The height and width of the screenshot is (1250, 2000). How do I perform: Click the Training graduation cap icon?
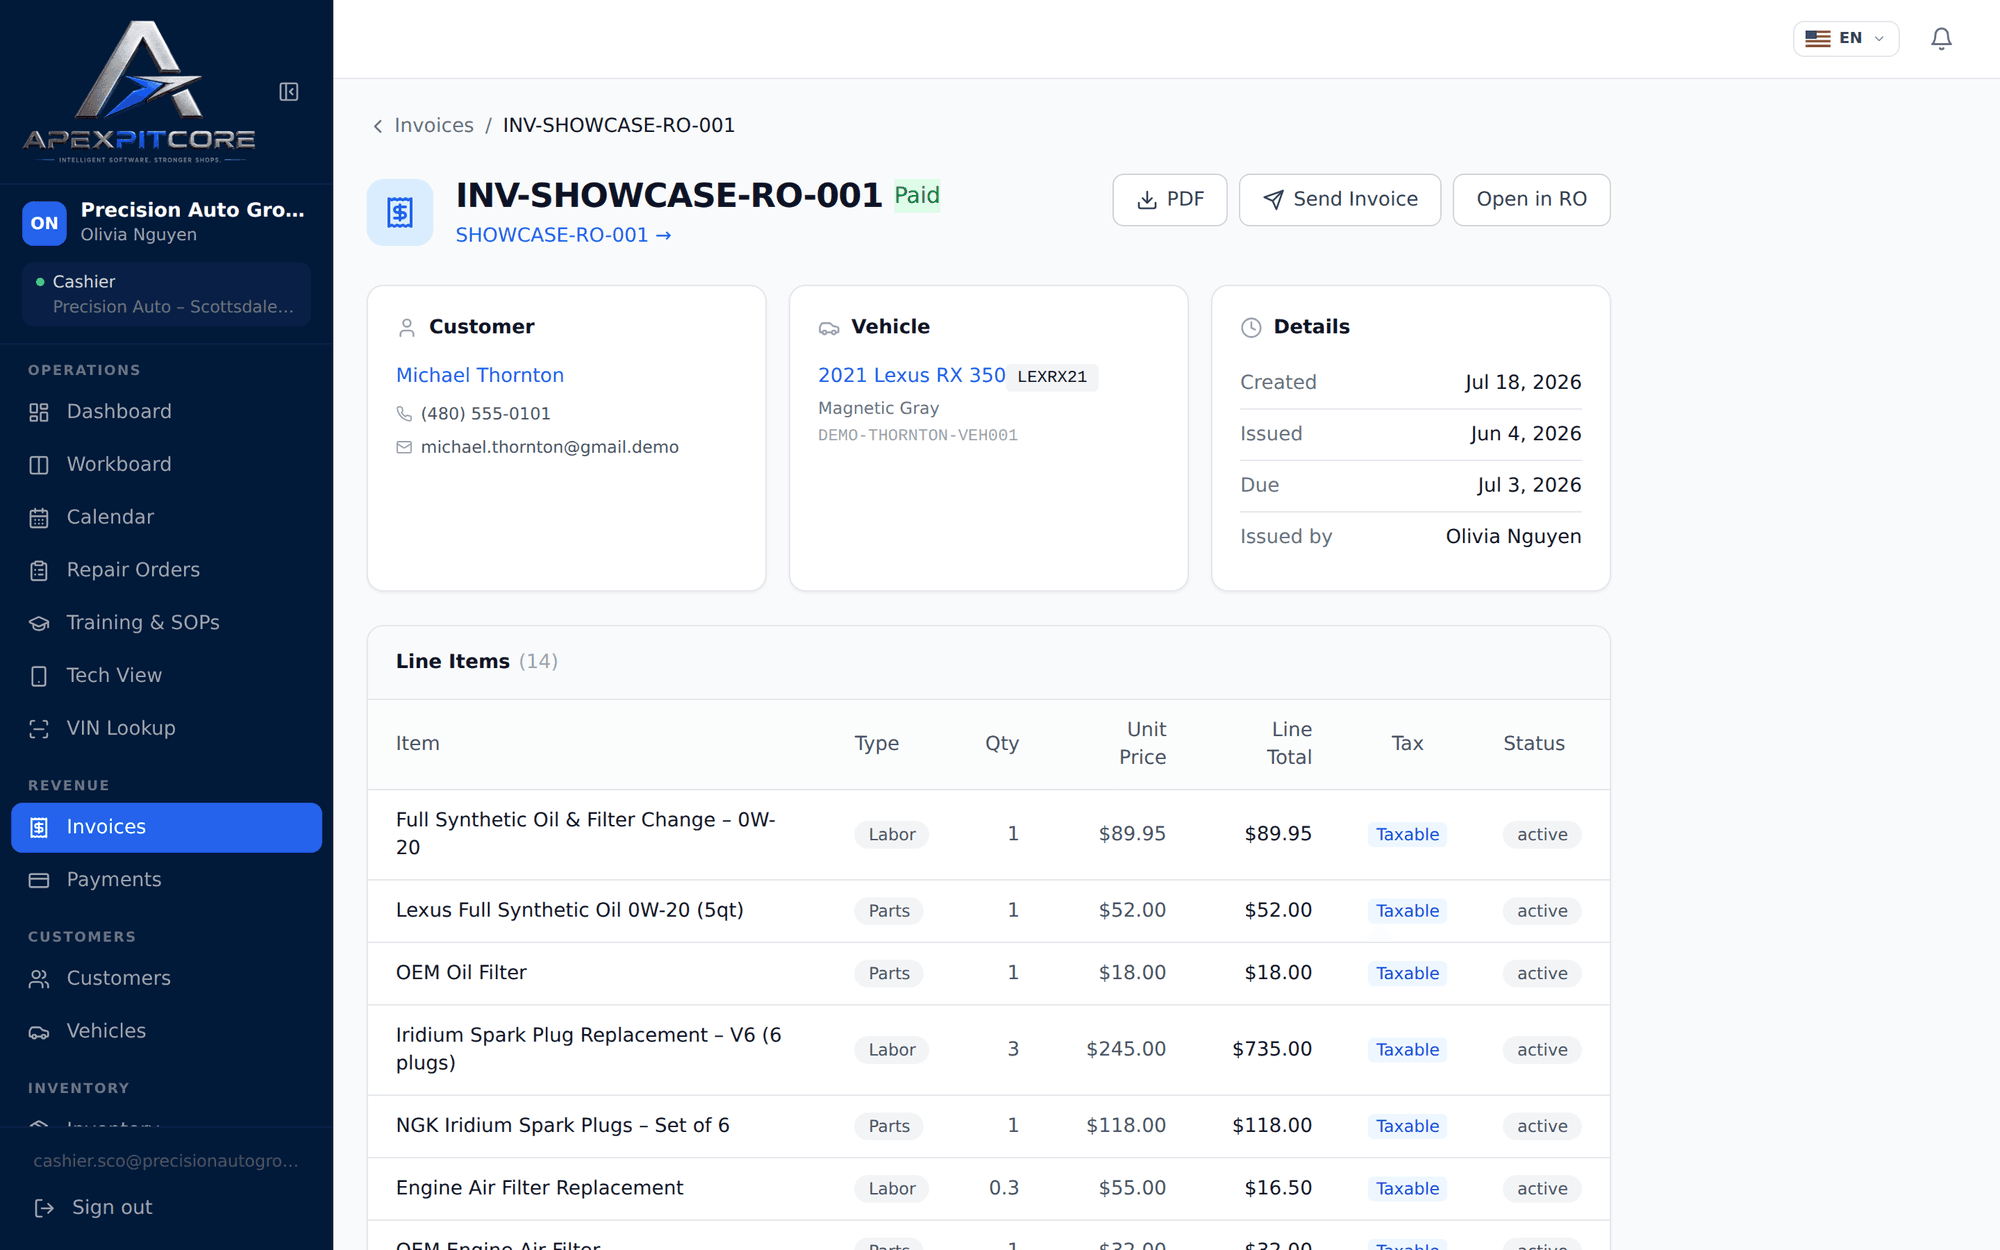coord(39,623)
